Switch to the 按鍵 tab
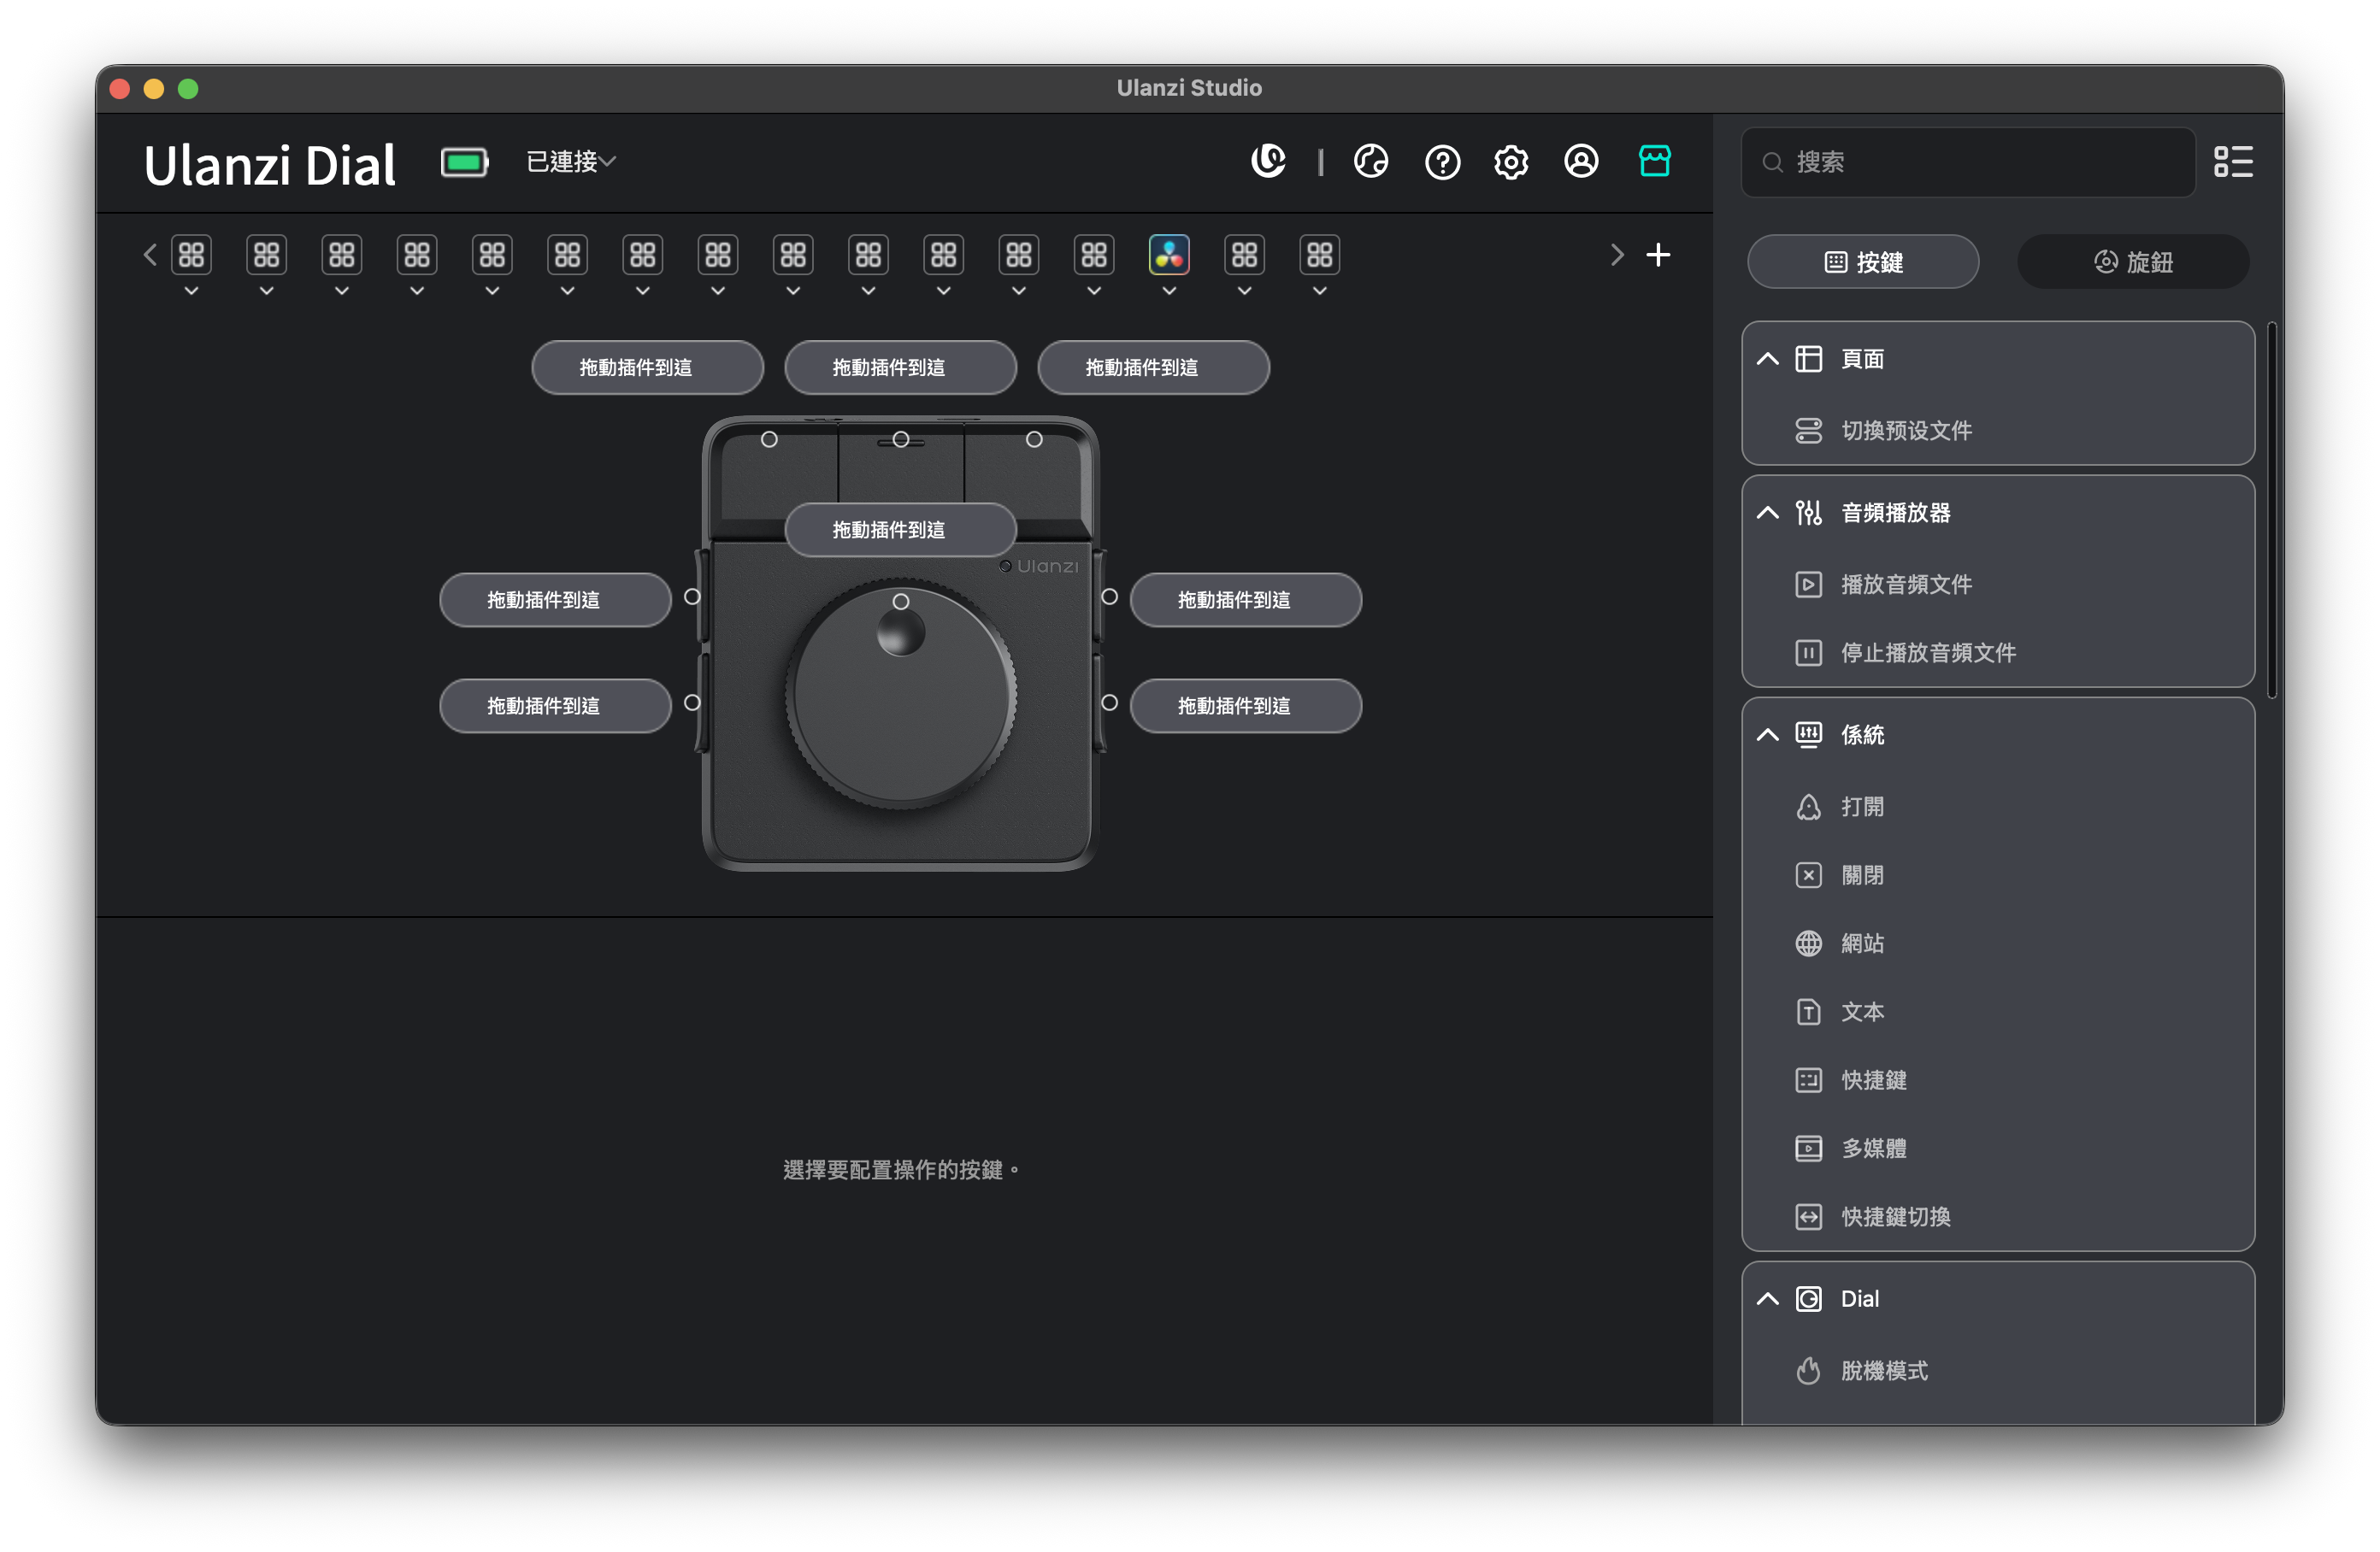 click(x=1862, y=262)
